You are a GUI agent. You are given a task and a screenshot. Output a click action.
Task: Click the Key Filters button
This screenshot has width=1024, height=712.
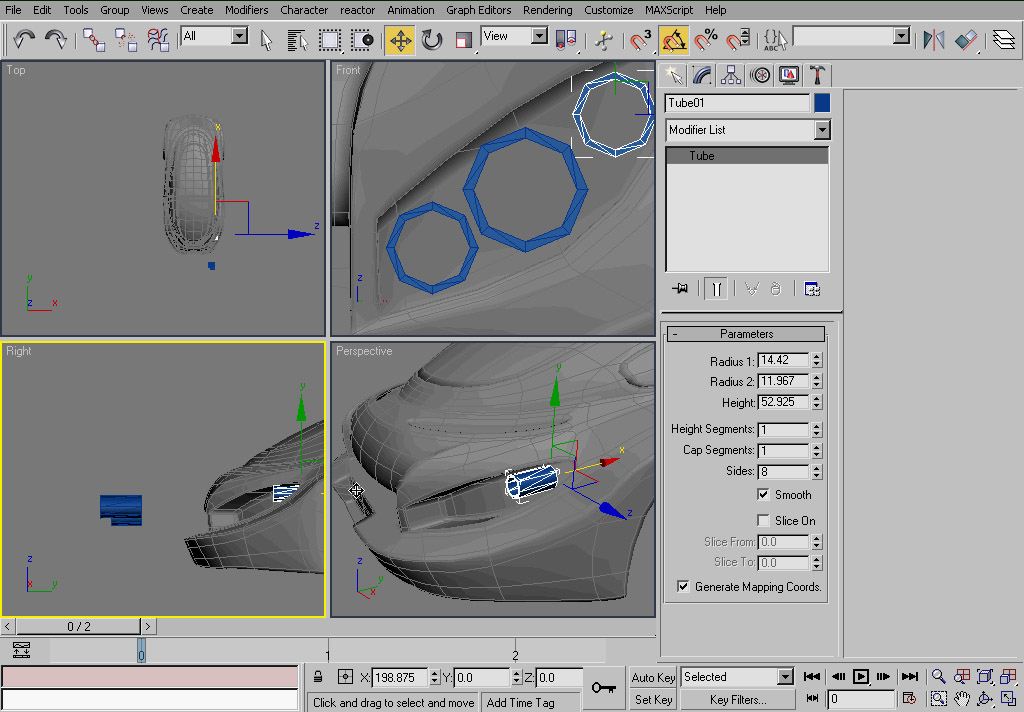pos(737,700)
